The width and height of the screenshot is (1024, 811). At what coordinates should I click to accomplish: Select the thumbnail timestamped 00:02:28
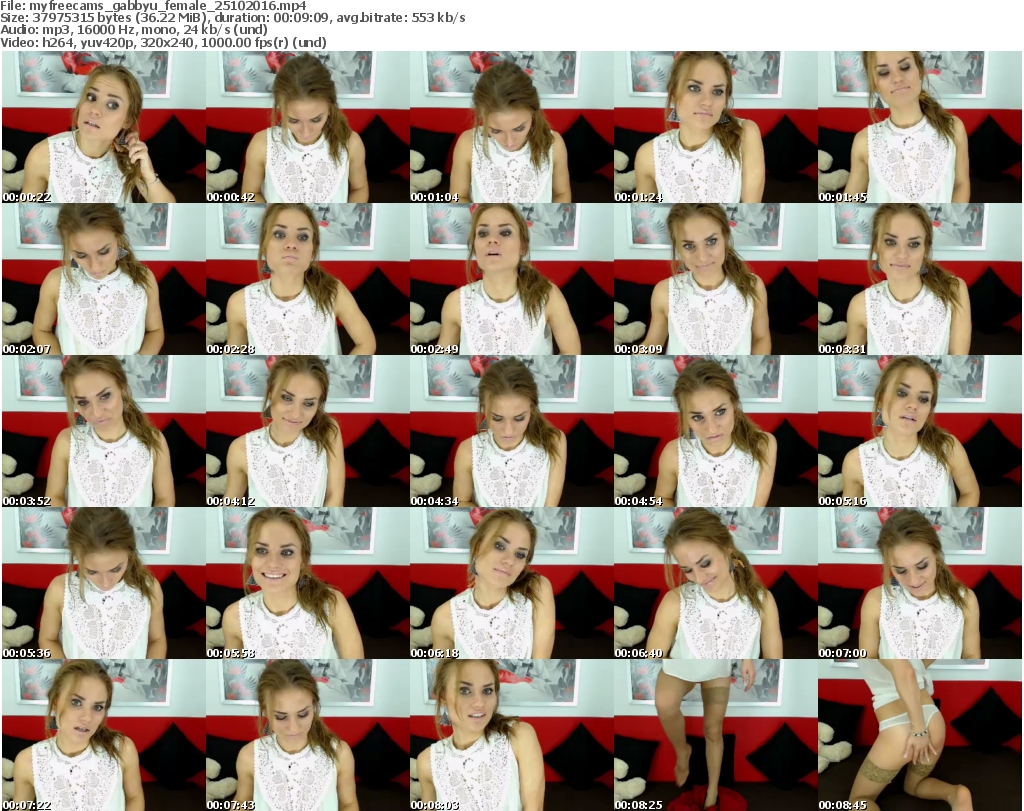click(x=308, y=279)
